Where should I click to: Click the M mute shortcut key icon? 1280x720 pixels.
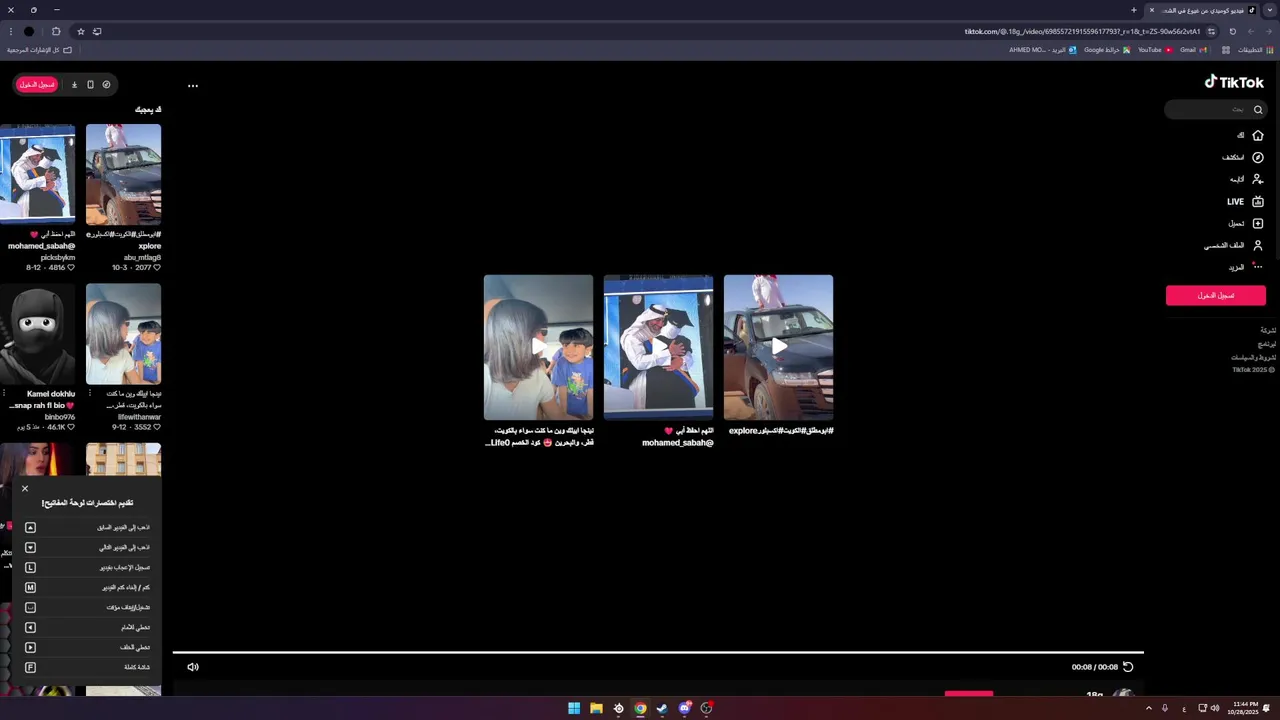[x=30, y=587]
